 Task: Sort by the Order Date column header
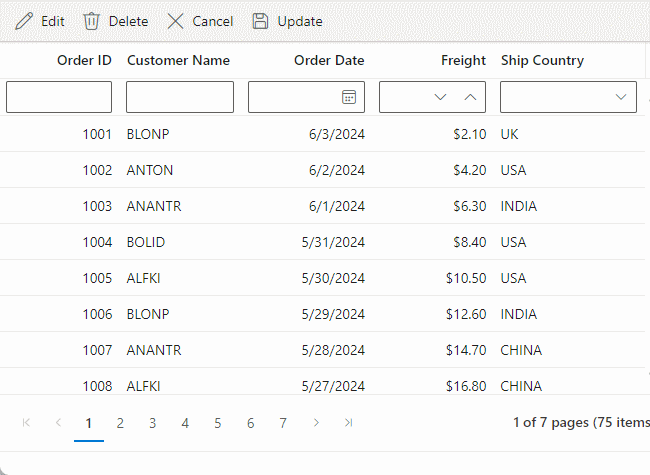coord(329,61)
